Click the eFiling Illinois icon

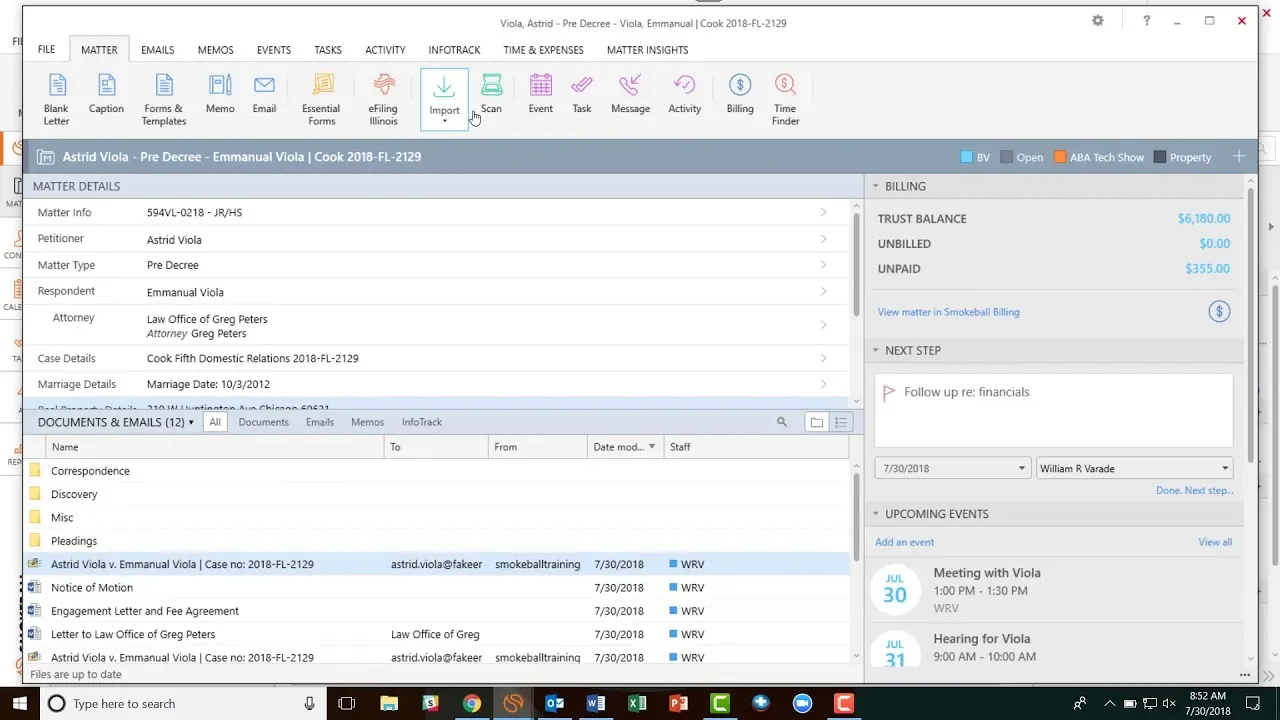coord(383,95)
